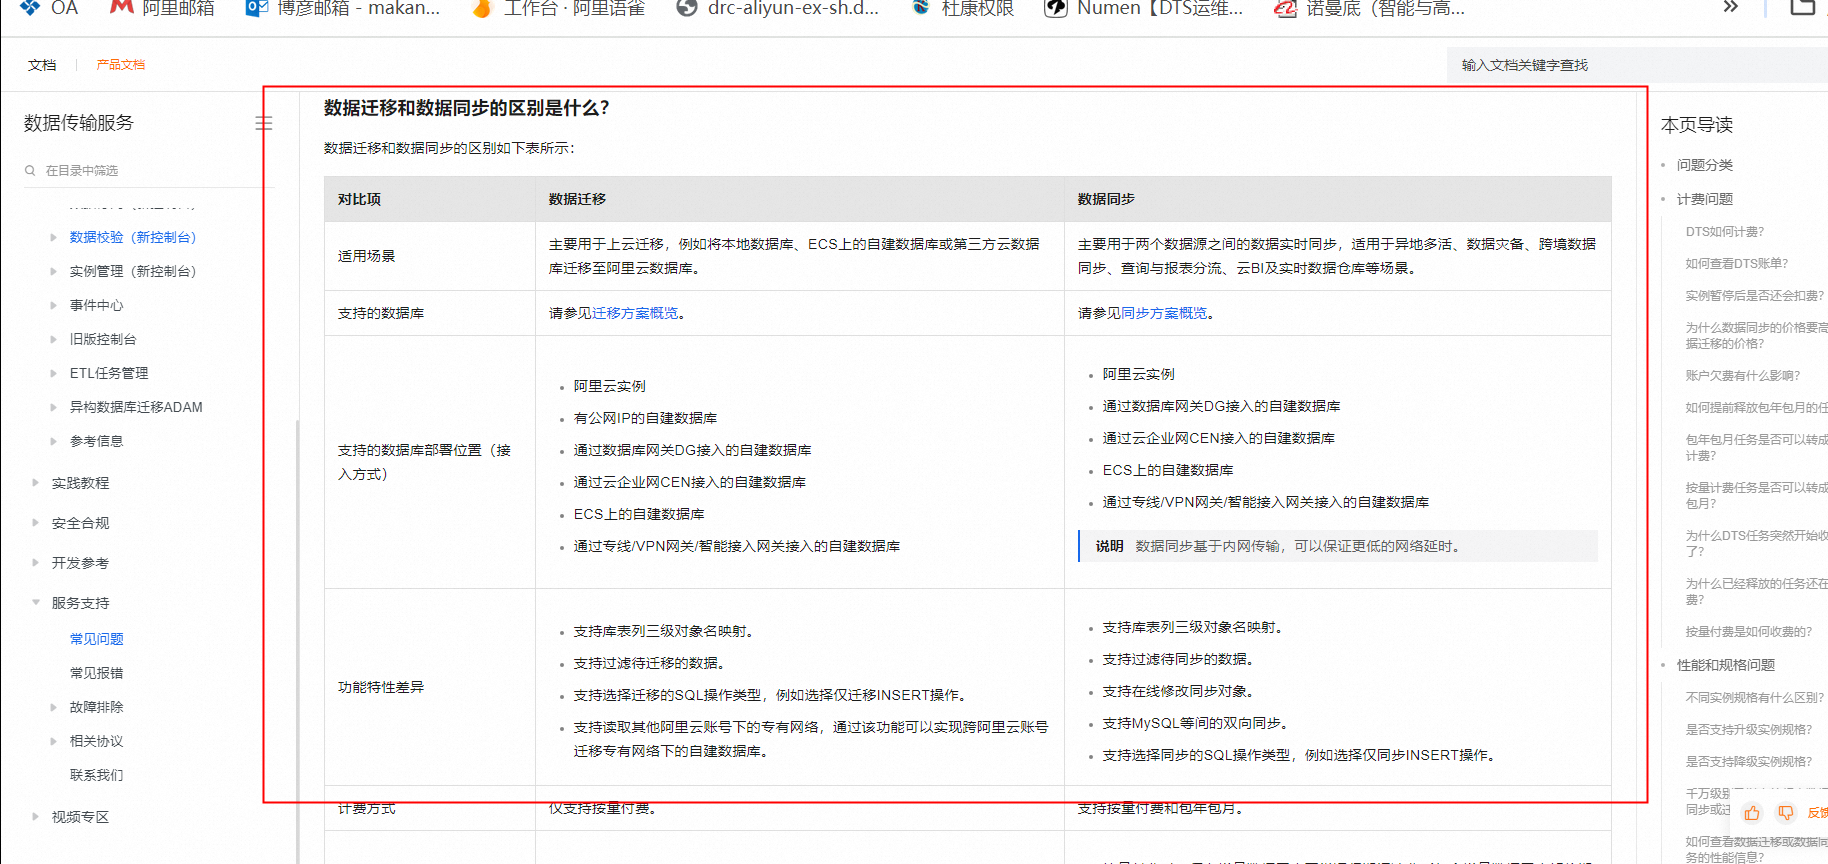Screen dimensions: 1828x864
Task: Open the Numen【DTS运维 bookmark
Action: click(x=1143, y=8)
